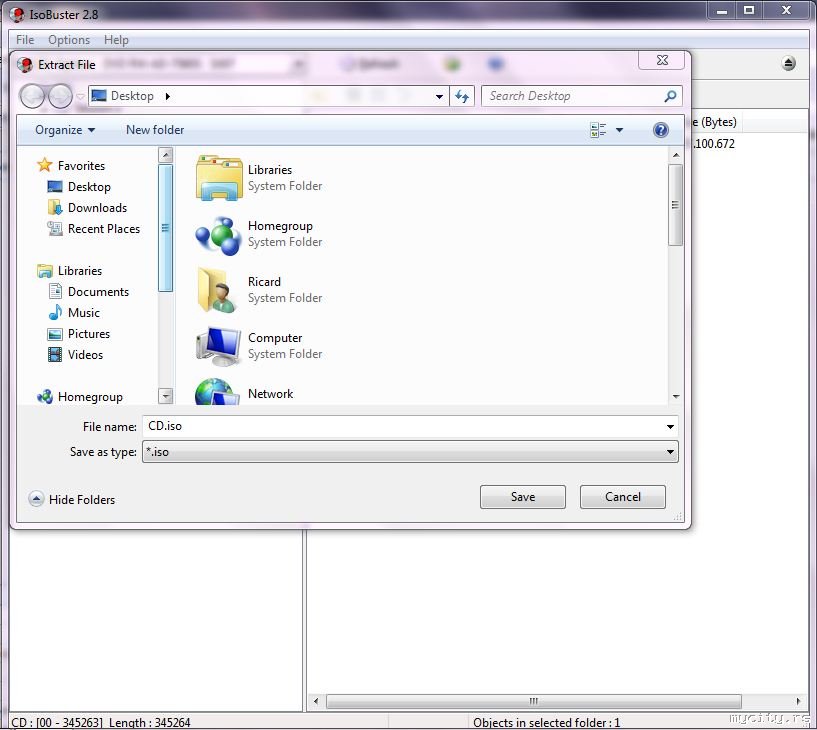The image size is (817, 730).
Task: Select the Ricard user folder icon
Action: point(218,290)
